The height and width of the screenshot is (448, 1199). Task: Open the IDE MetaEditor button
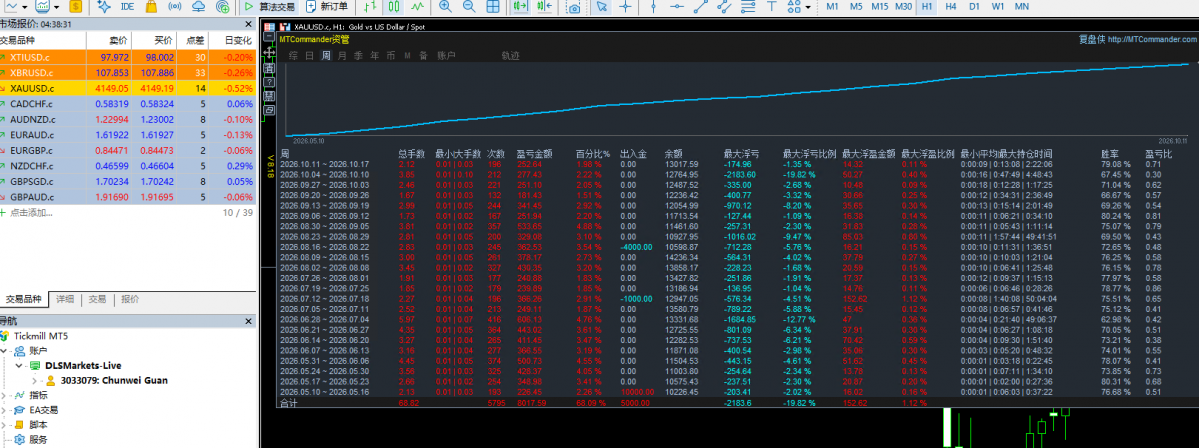click(x=128, y=7)
